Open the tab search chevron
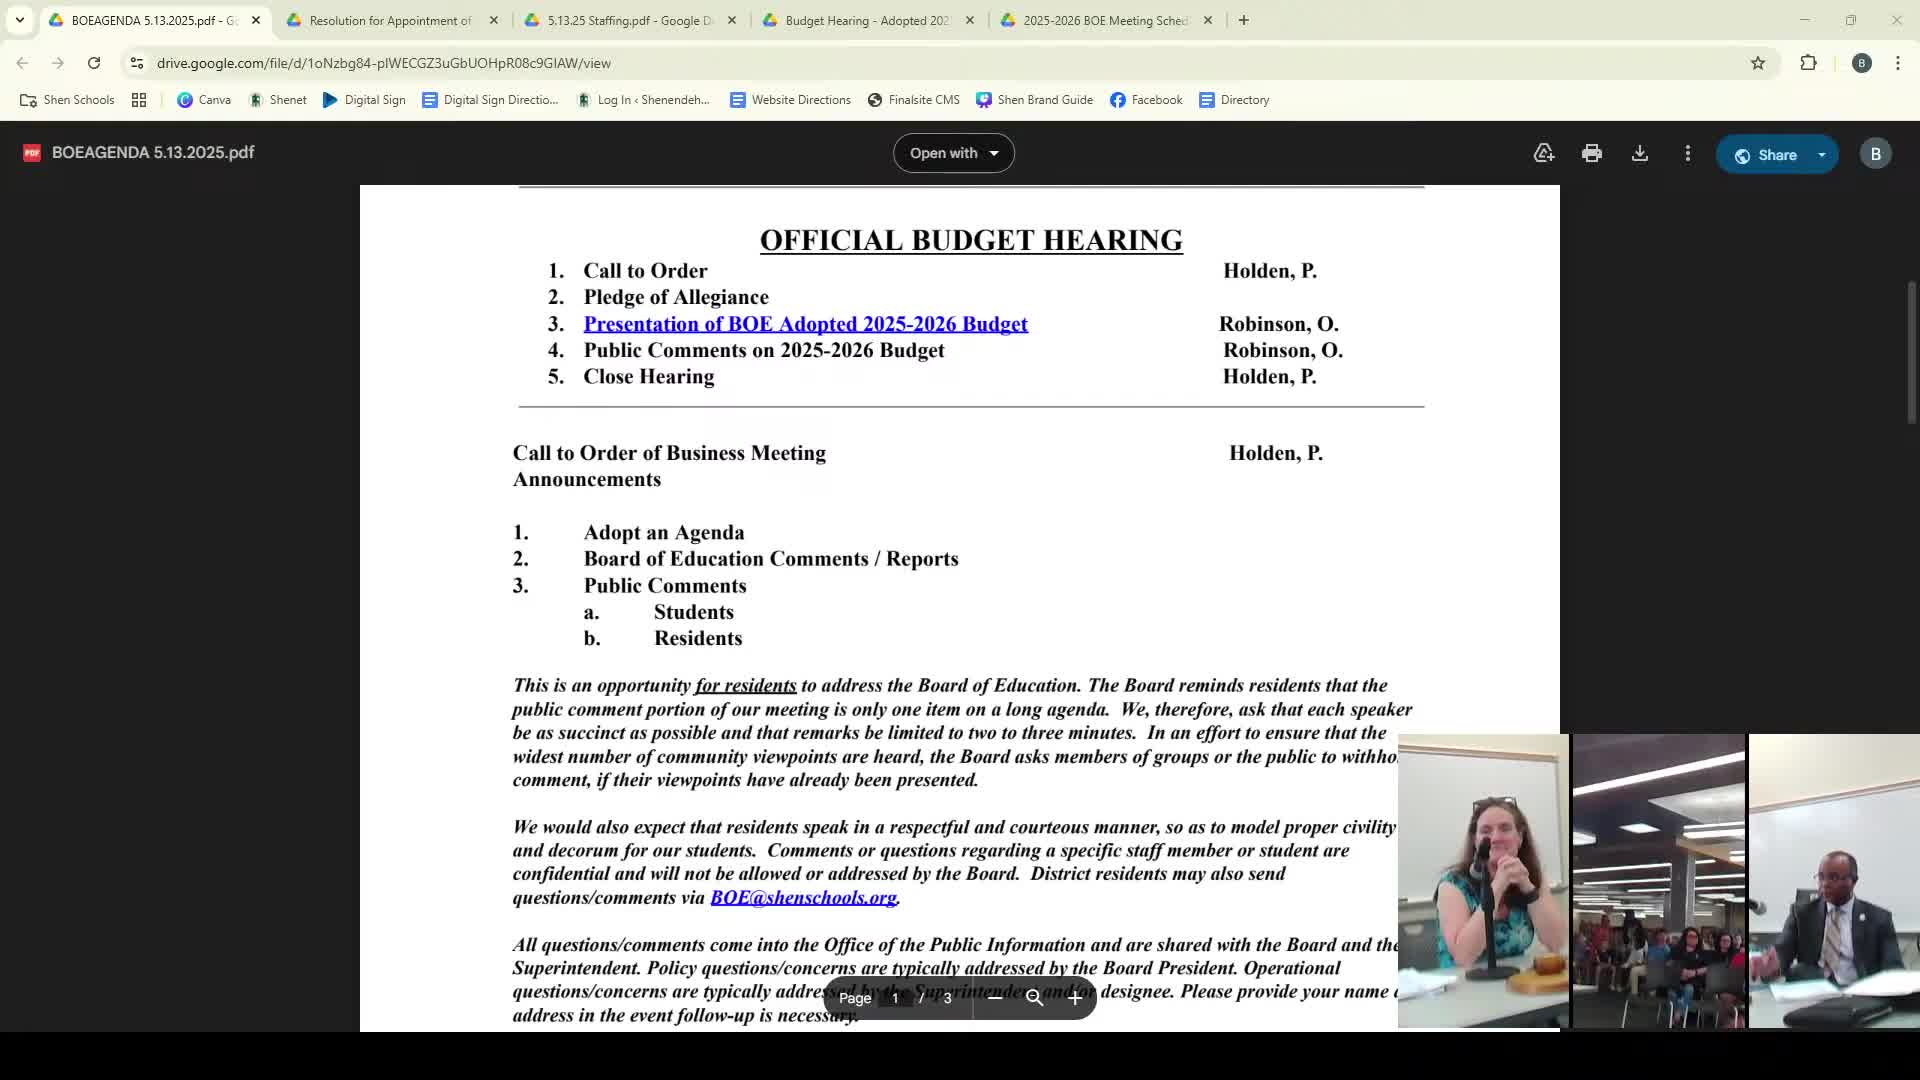This screenshot has height=1080, width=1920. click(x=20, y=20)
